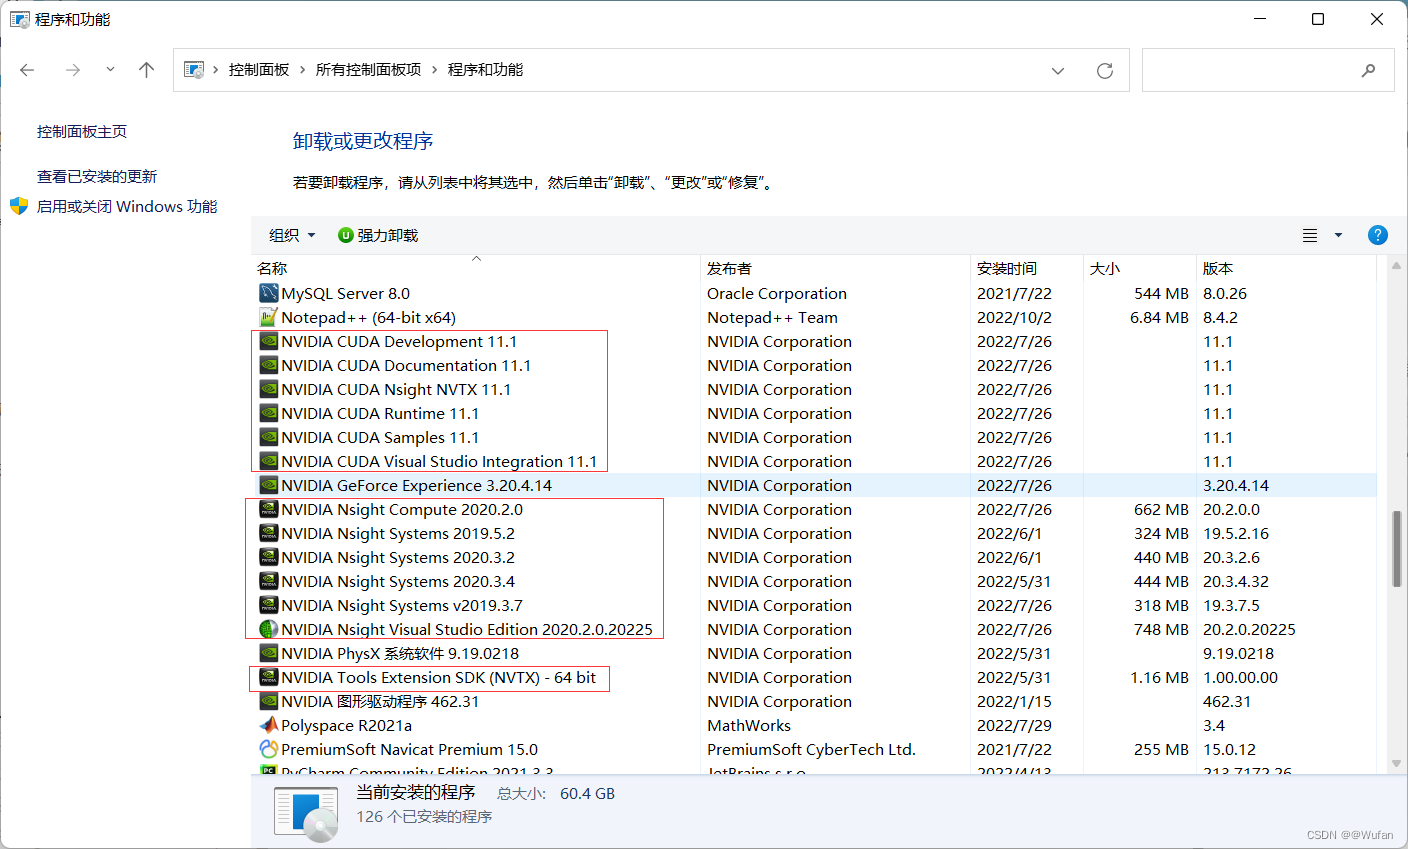1408x849 pixels.
Task: Sort by the 版本 column header
Action: click(1286, 268)
